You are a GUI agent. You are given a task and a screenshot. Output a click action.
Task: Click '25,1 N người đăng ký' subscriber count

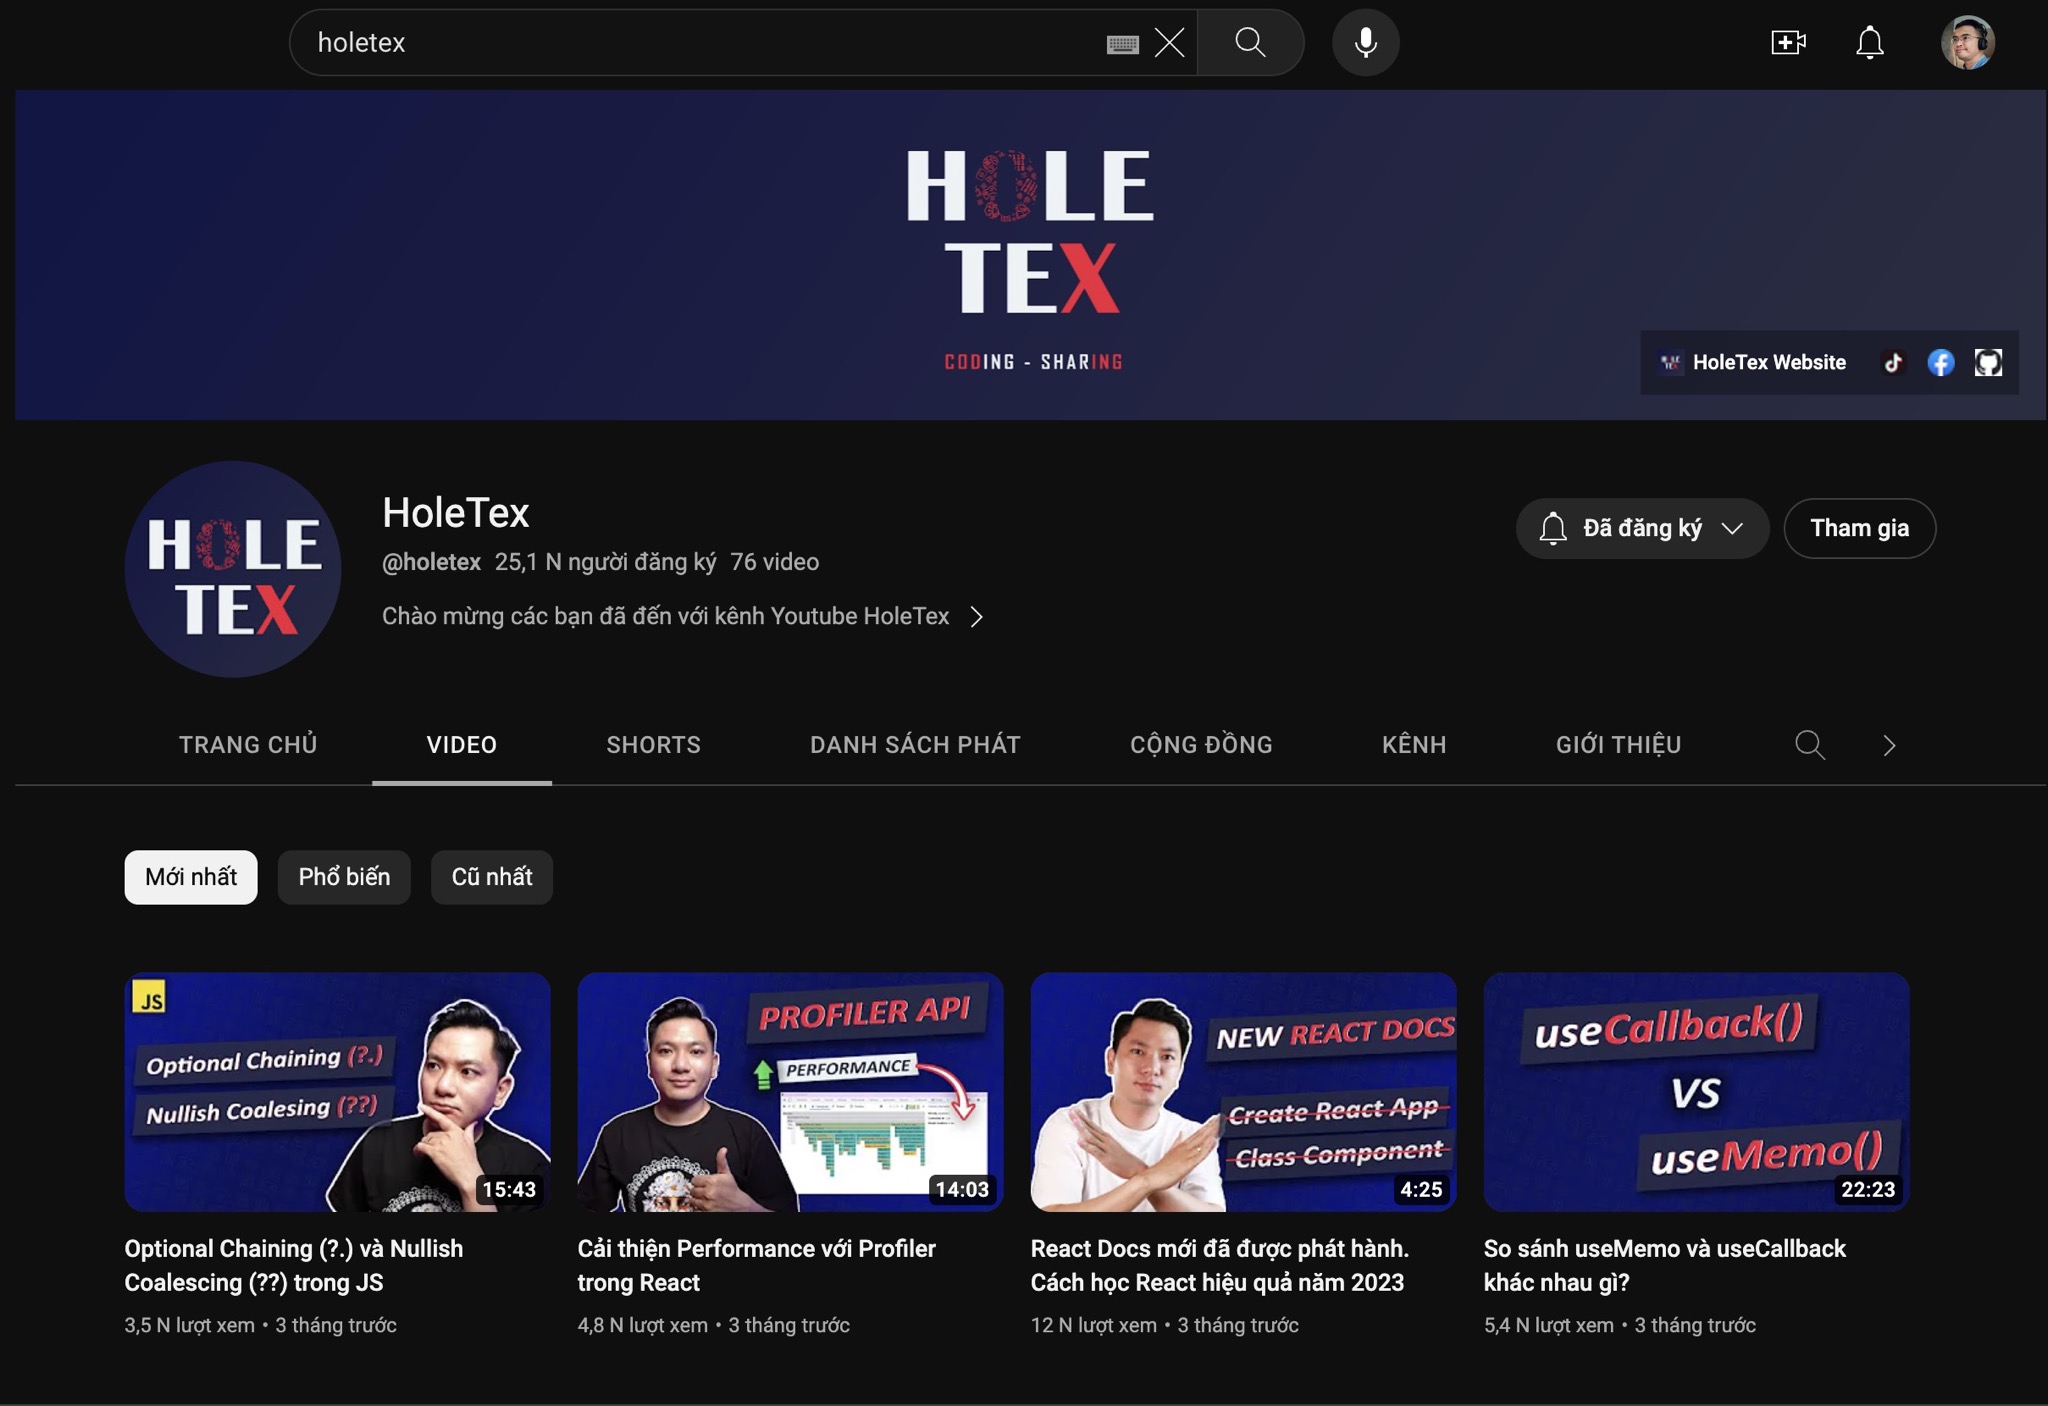coord(605,562)
